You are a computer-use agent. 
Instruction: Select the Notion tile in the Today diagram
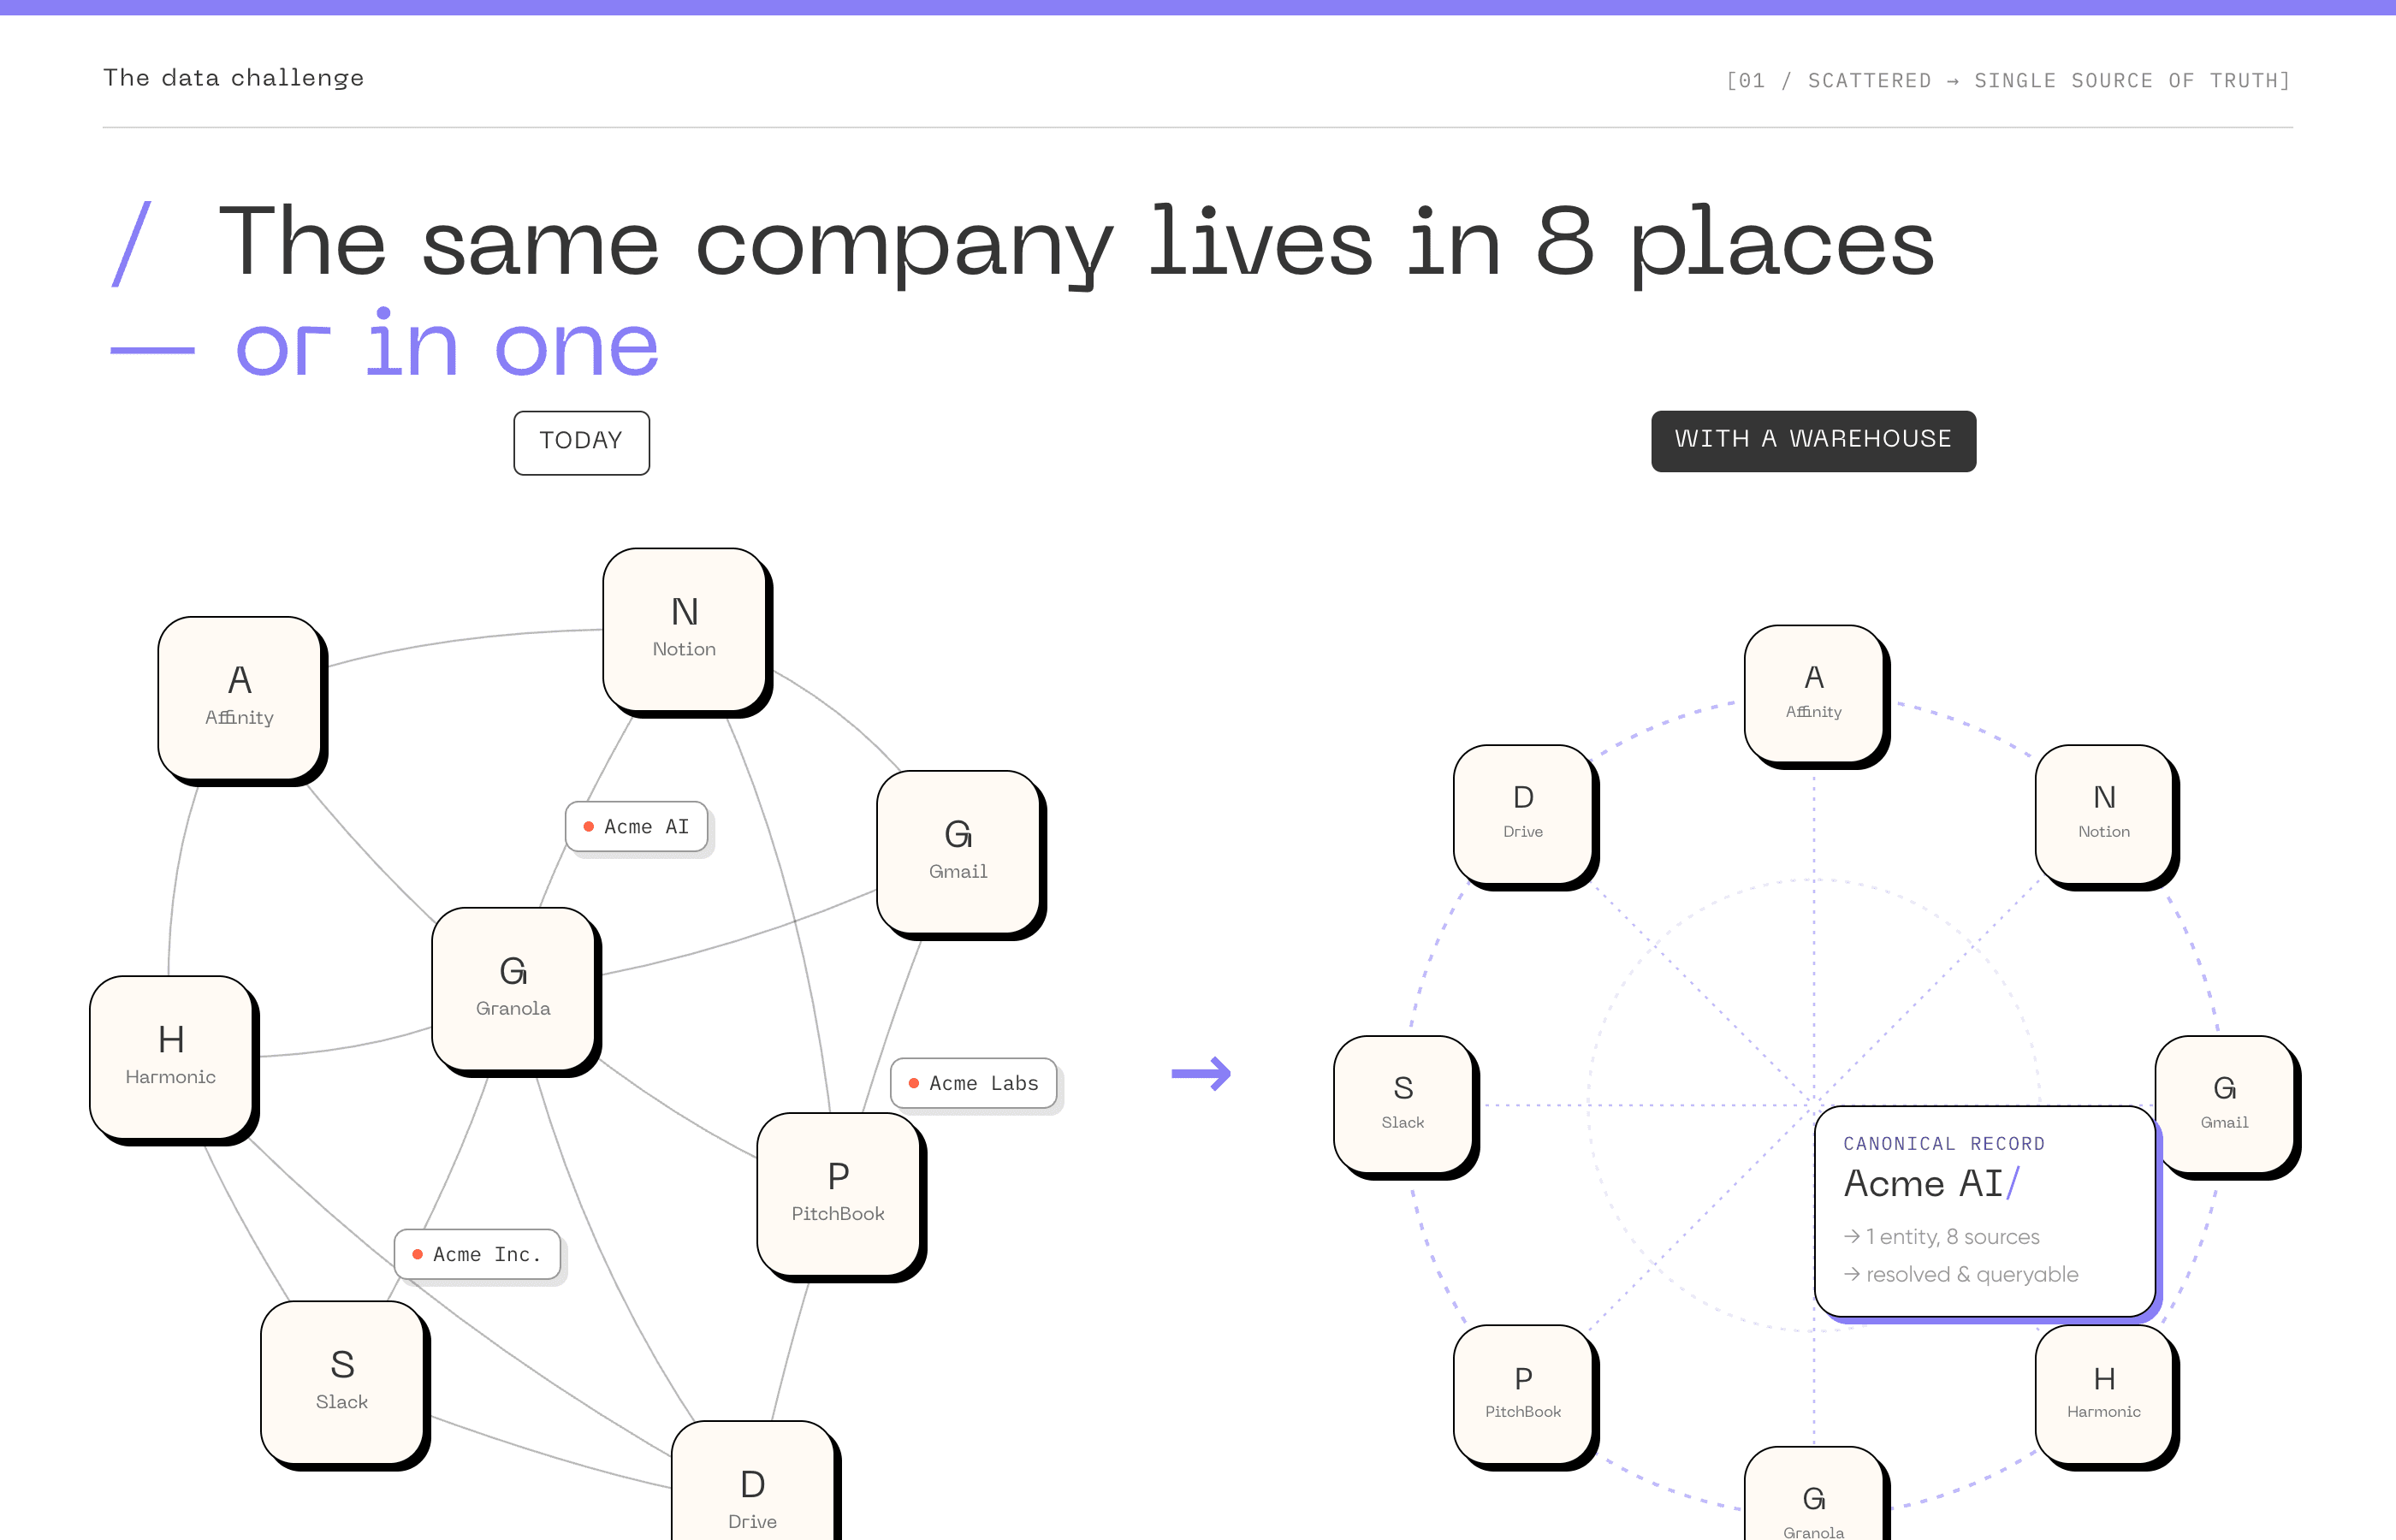click(685, 629)
